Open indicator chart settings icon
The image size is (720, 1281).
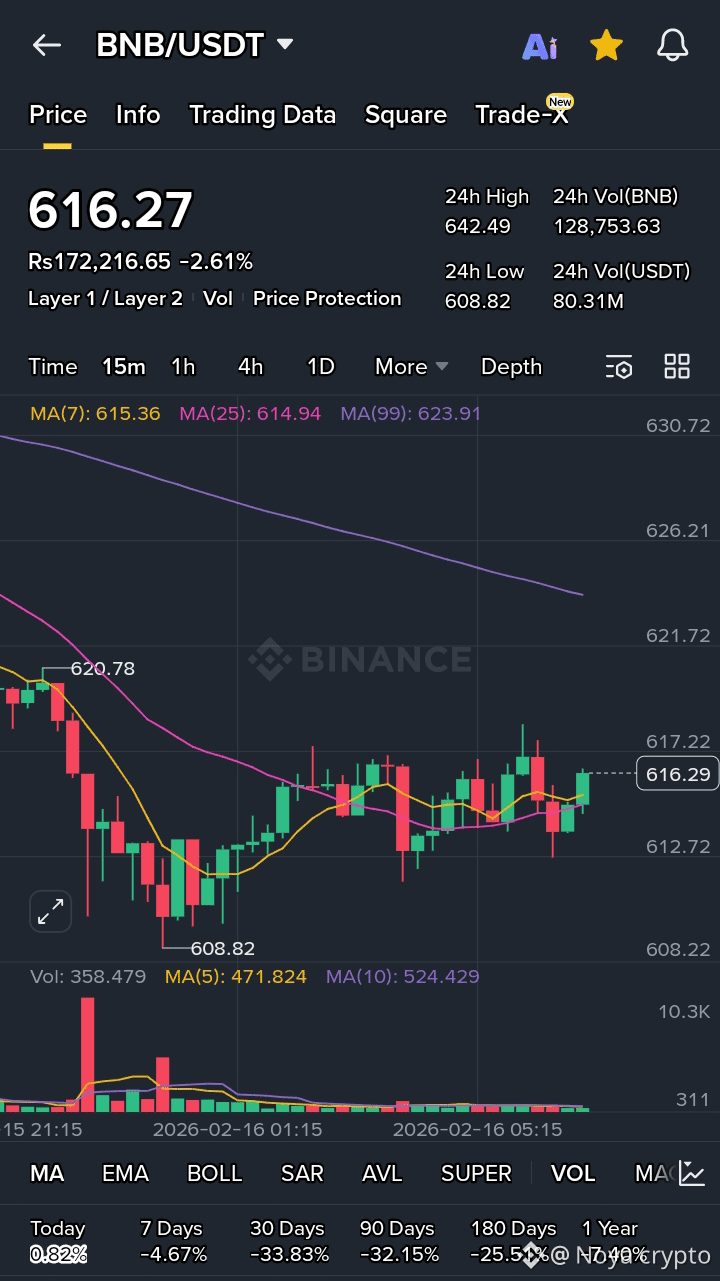(x=692, y=1173)
